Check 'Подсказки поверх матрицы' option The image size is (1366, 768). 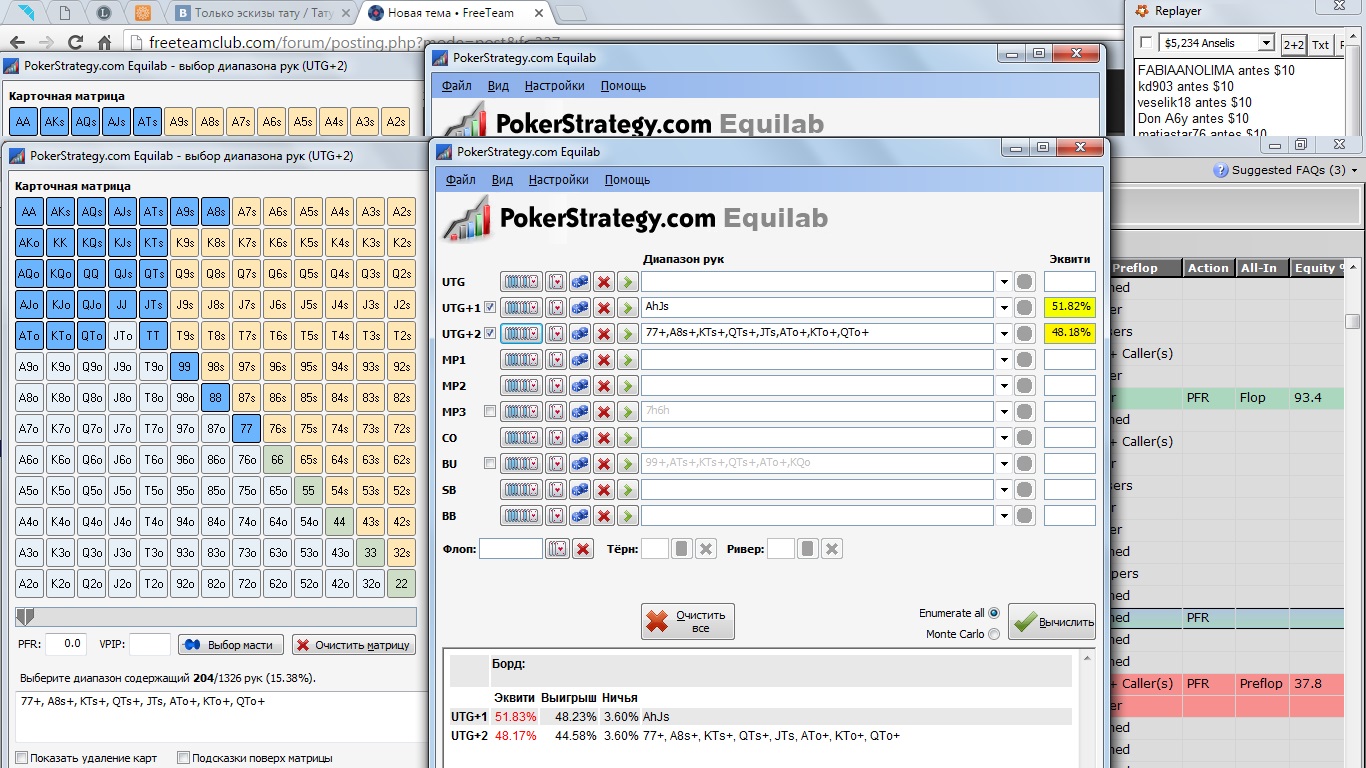tap(182, 758)
